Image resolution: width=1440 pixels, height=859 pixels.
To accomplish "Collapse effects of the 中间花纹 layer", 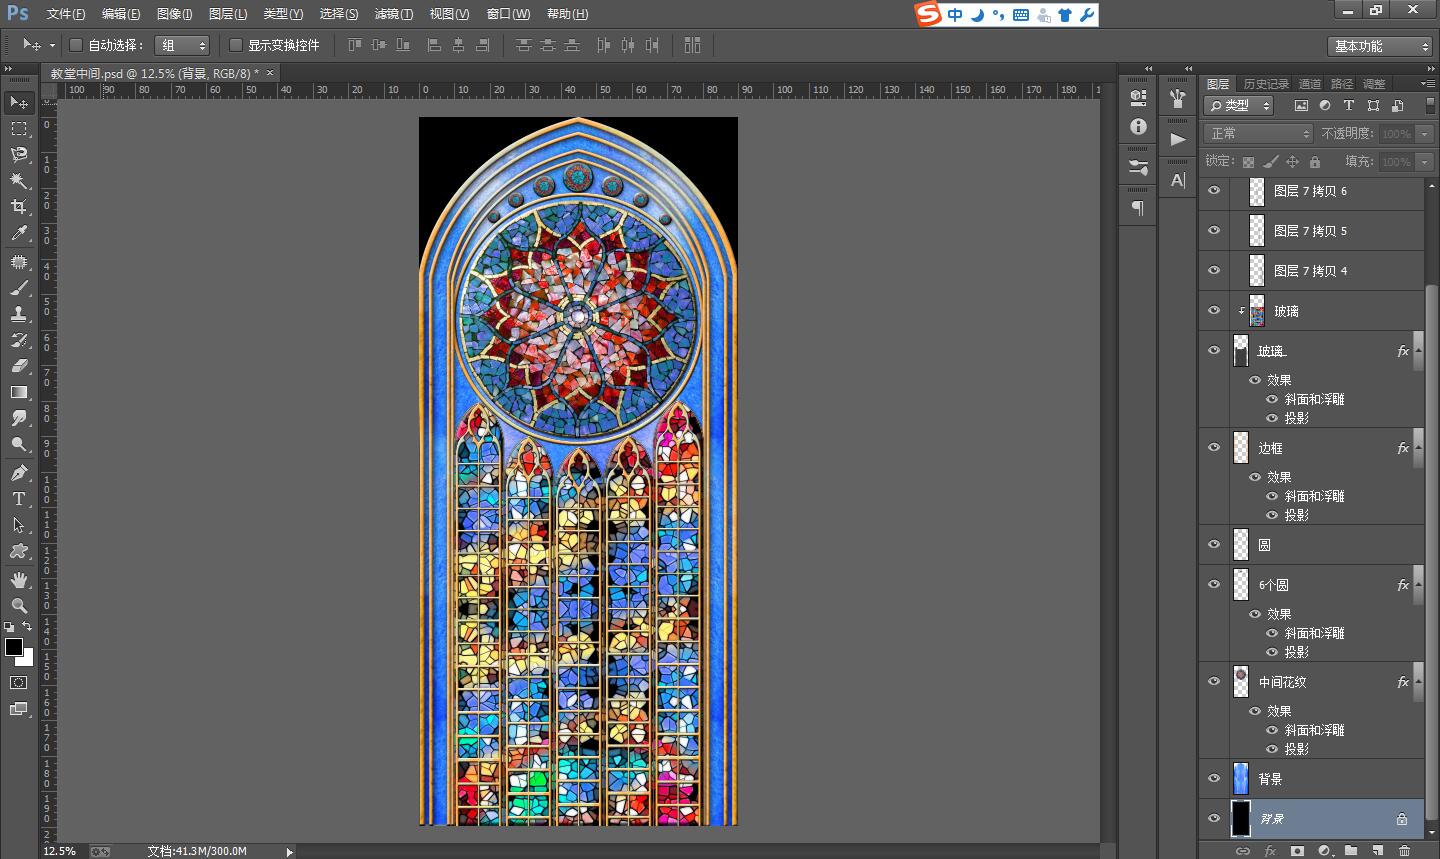I will point(1419,682).
